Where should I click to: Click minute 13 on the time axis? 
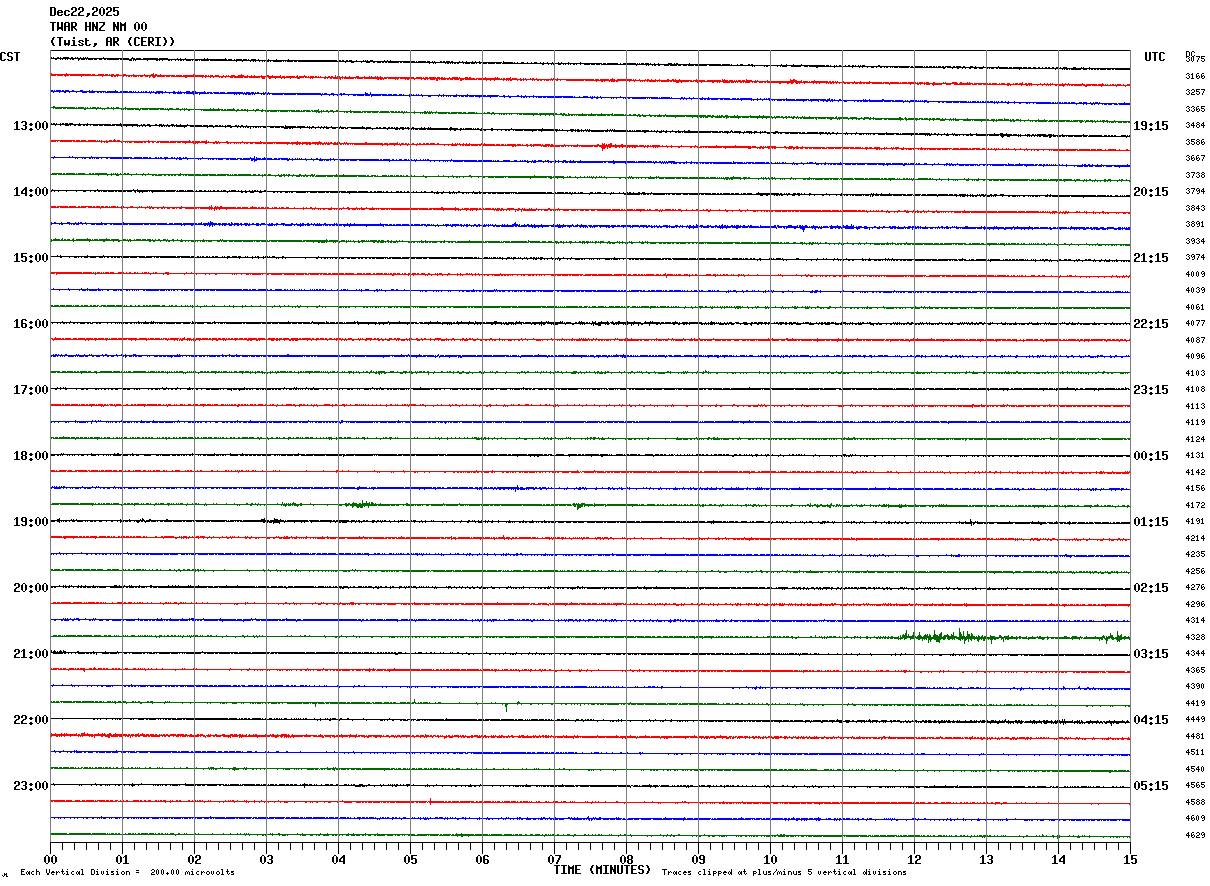[x=986, y=859]
